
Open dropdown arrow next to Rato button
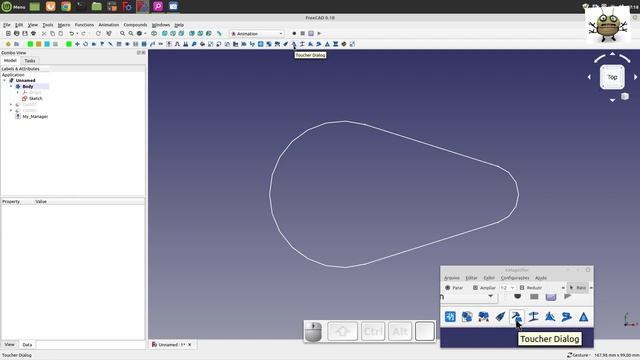(591, 288)
